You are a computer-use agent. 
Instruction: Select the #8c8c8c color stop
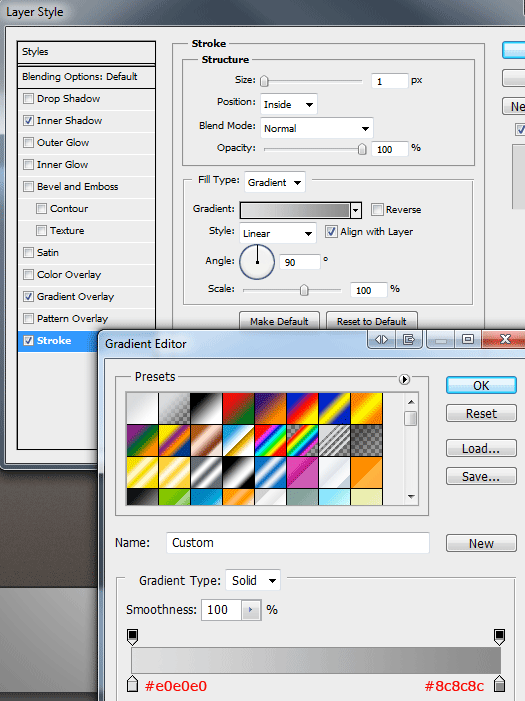point(500,684)
